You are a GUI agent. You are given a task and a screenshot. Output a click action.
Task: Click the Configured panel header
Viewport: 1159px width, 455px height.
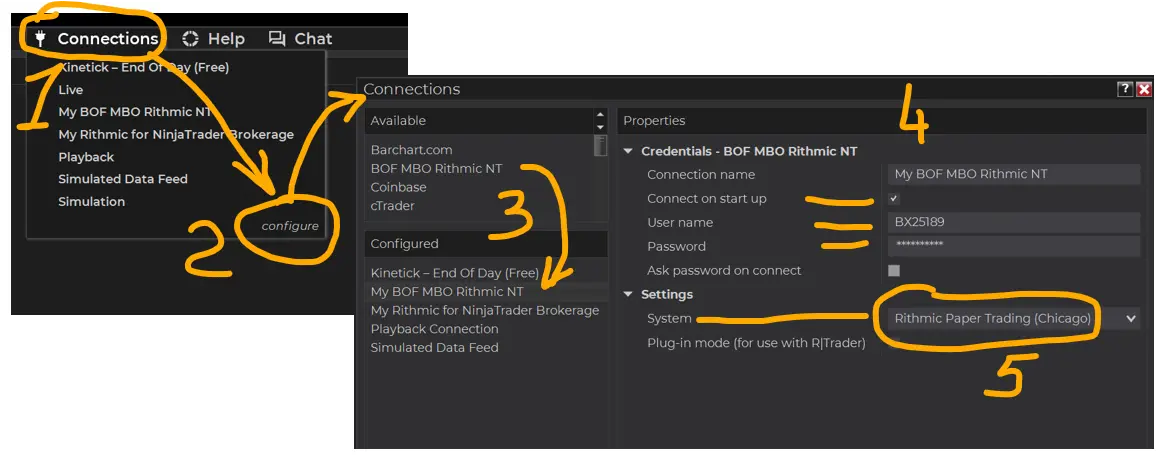coord(486,244)
